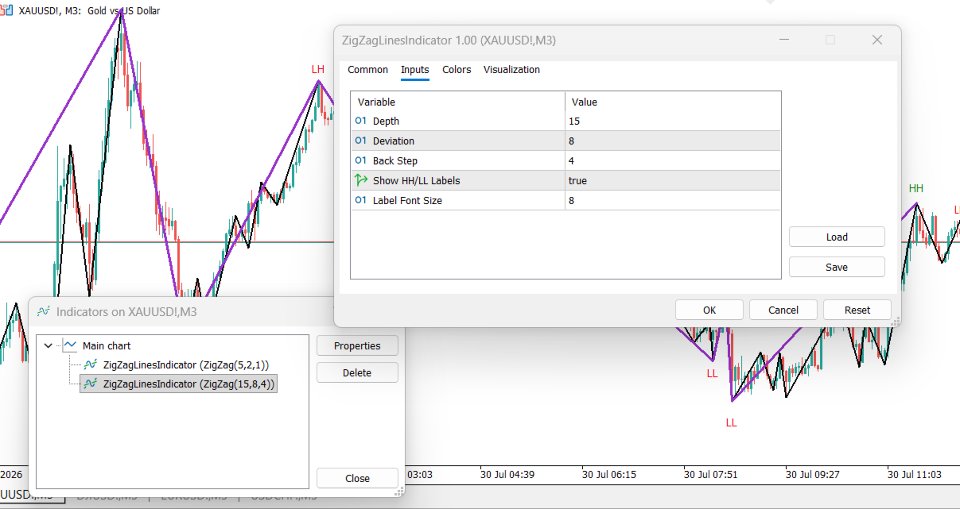Edit the Depth value 15
960x509 pixels.
673,121
